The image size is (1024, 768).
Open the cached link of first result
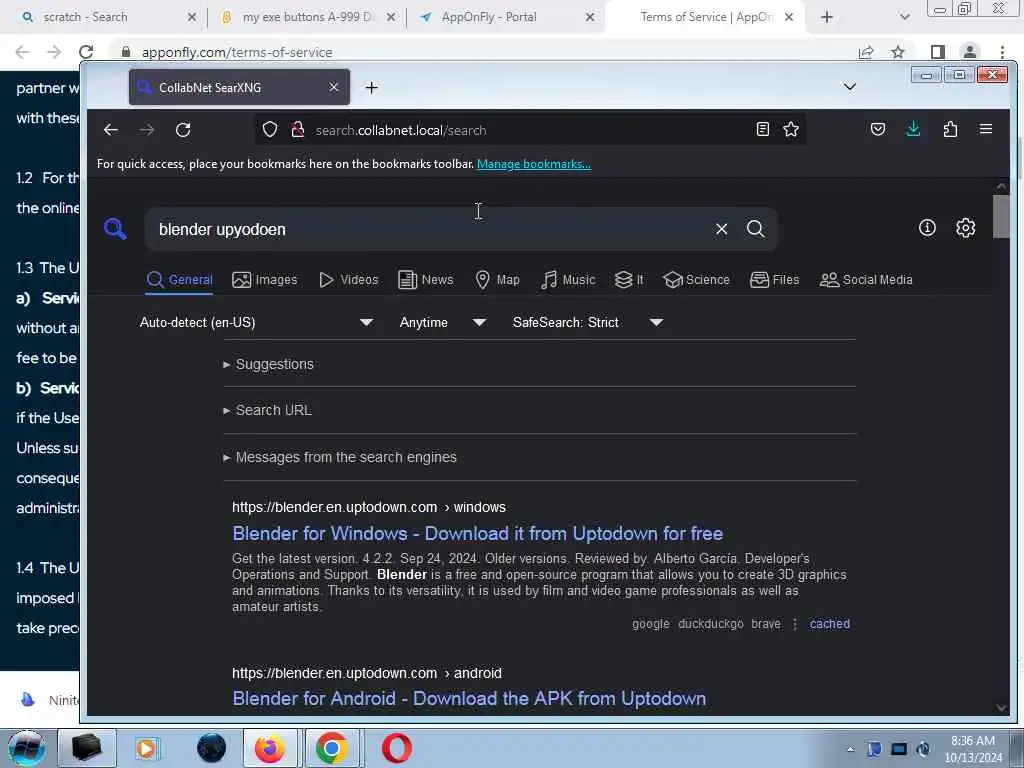point(829,624)
